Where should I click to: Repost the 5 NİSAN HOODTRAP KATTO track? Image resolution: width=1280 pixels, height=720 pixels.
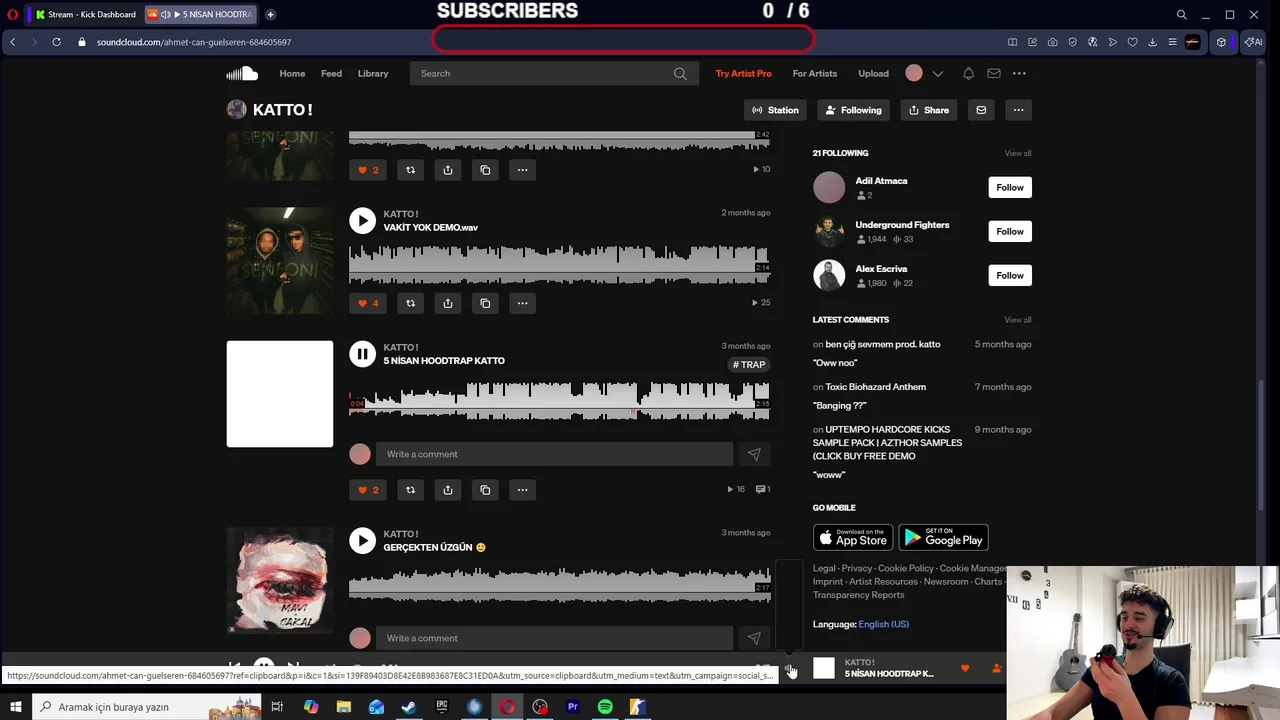pyautogui.click(x=410, y=490)
